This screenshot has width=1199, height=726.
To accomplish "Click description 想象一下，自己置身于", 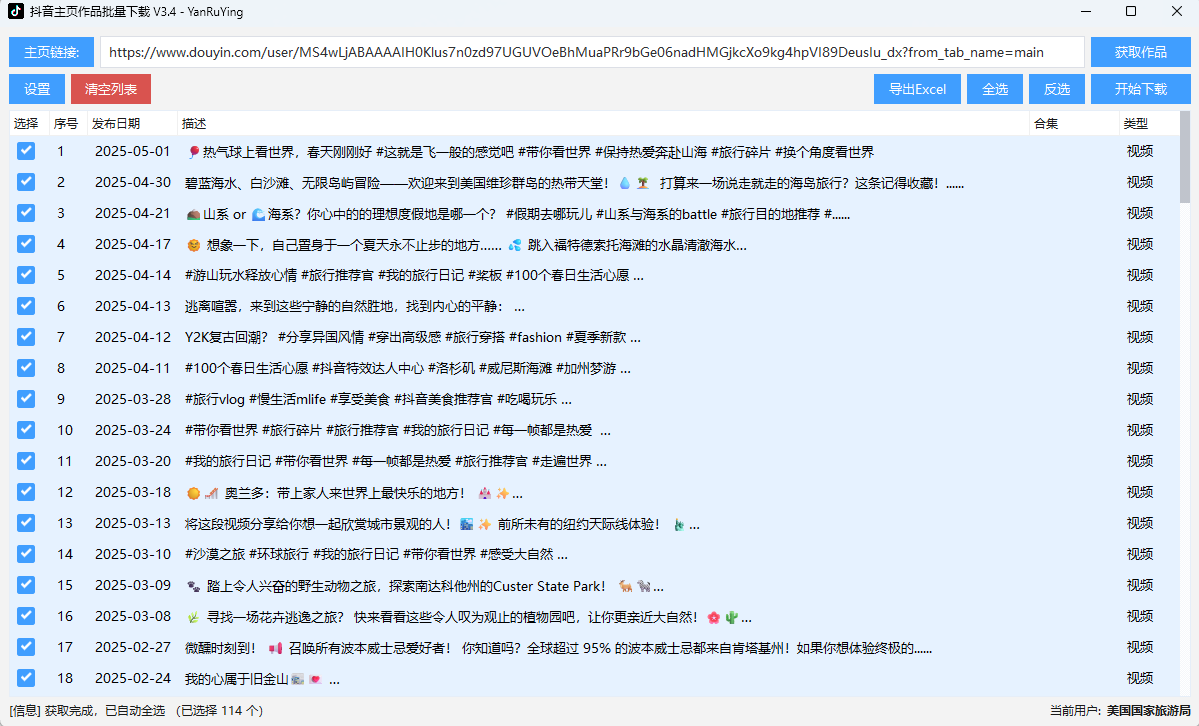I will (466, 246).
